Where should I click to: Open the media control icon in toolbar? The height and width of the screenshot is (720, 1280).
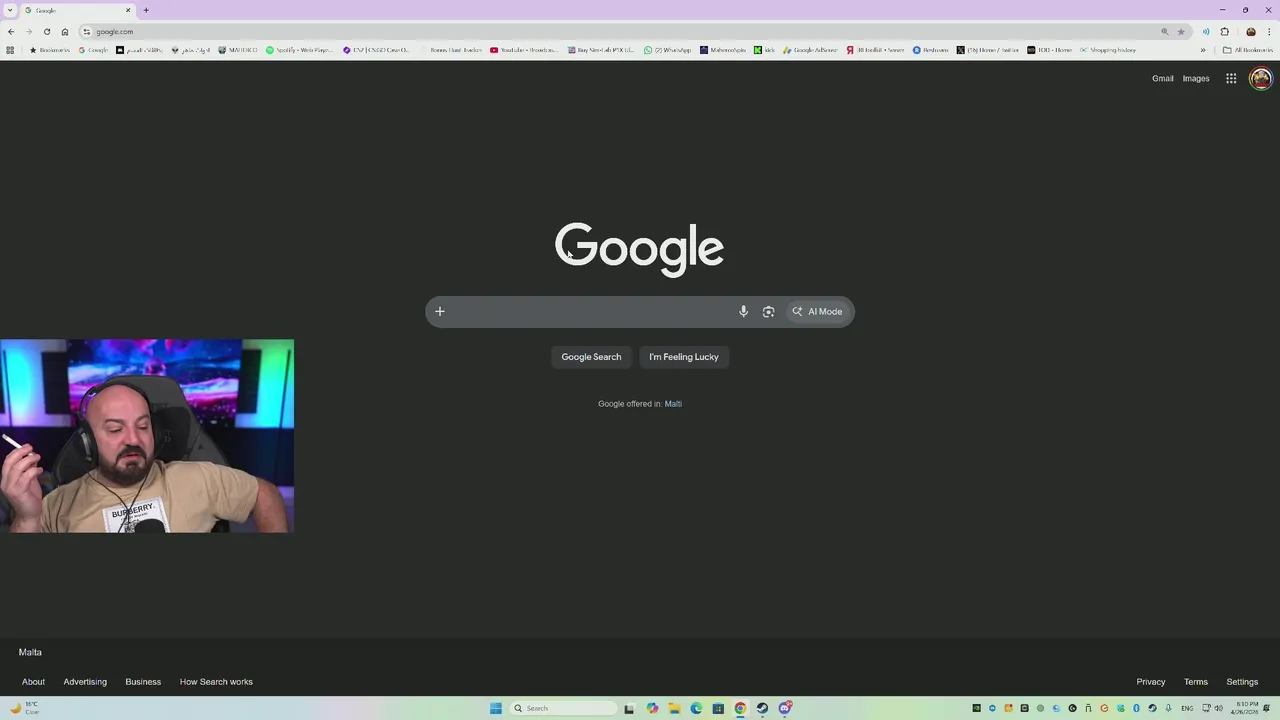(1205, 31)
